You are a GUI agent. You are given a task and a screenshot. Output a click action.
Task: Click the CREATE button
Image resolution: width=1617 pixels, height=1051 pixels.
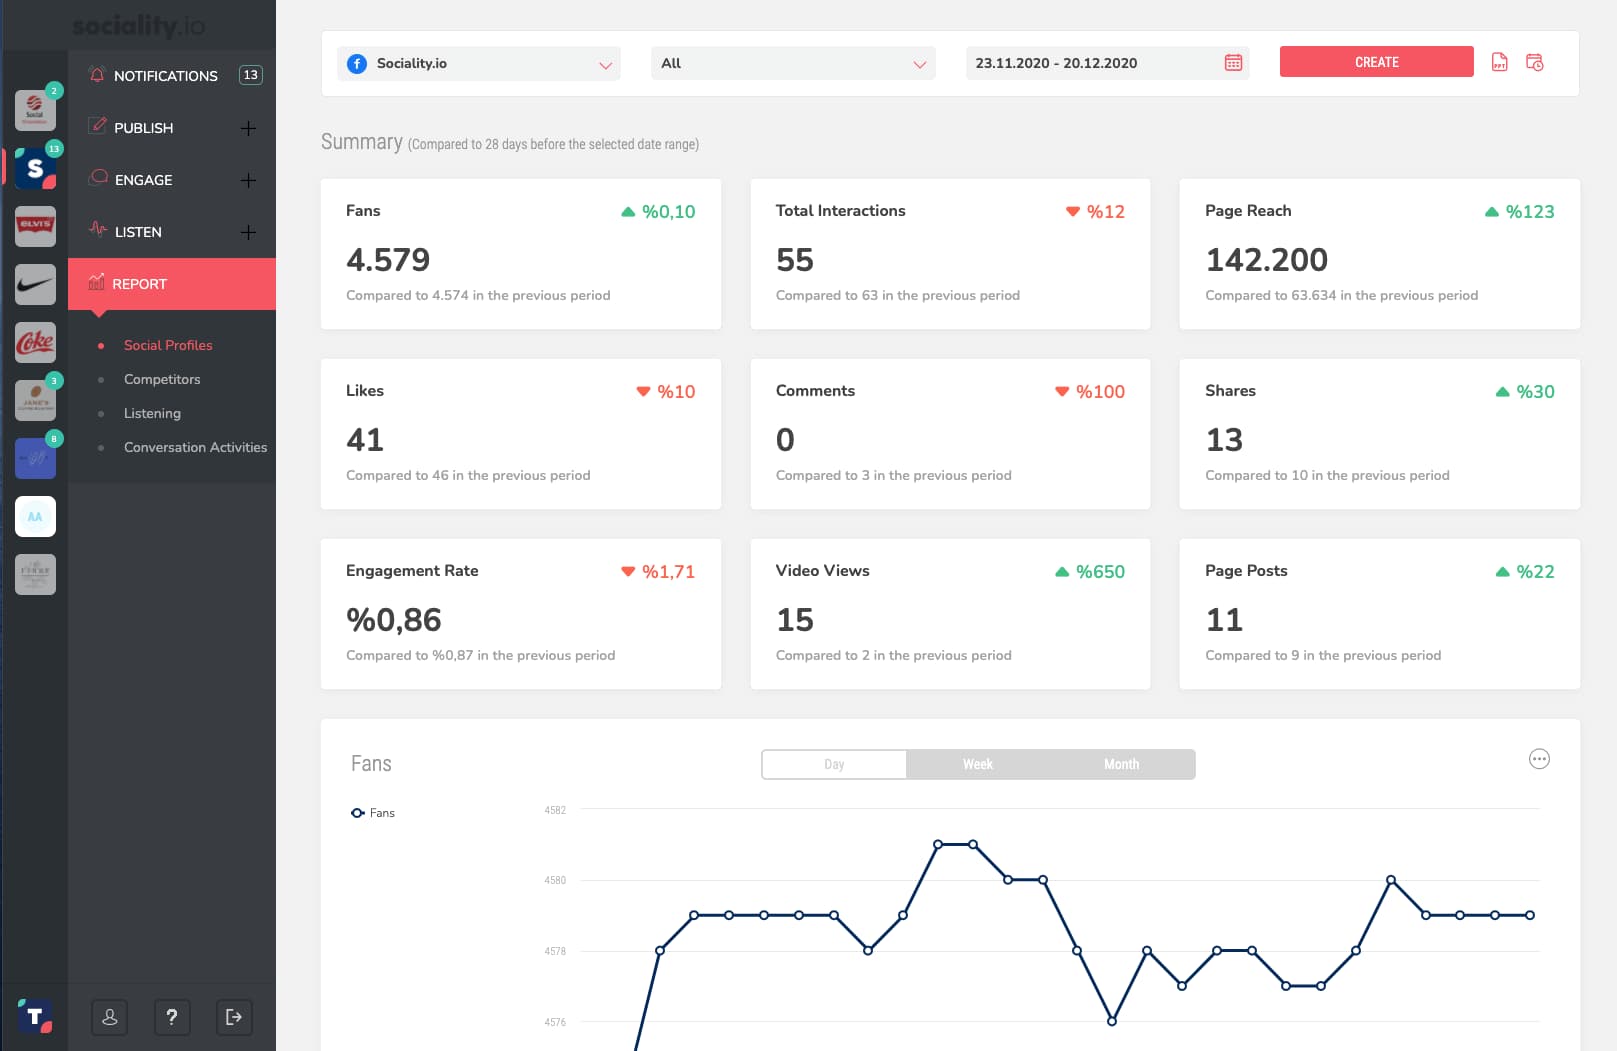point(1376,62)
